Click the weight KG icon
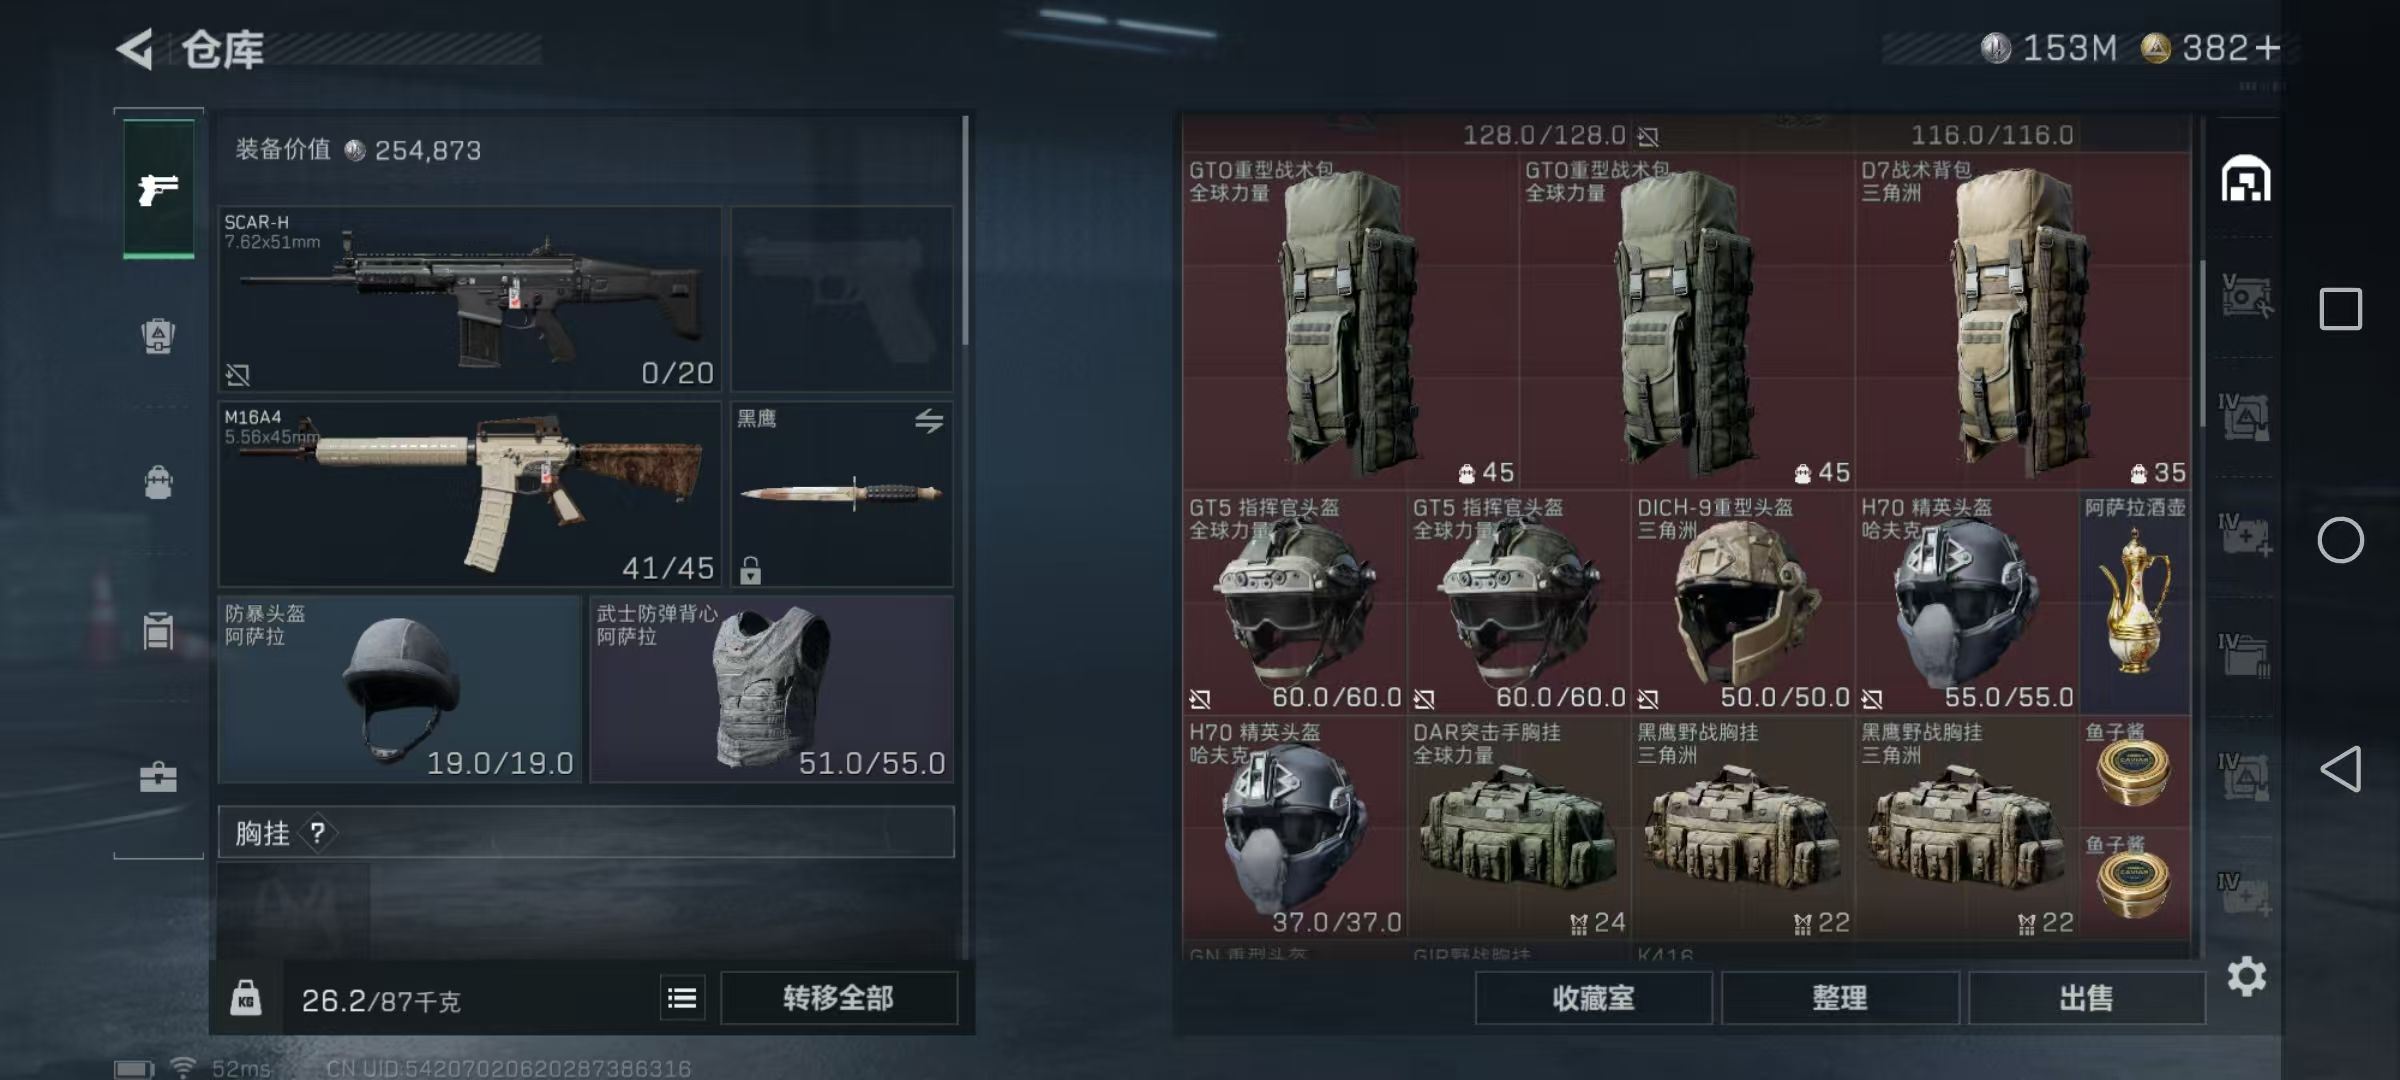Screen dimensions: 2400x1080 [x=246, y=998]
